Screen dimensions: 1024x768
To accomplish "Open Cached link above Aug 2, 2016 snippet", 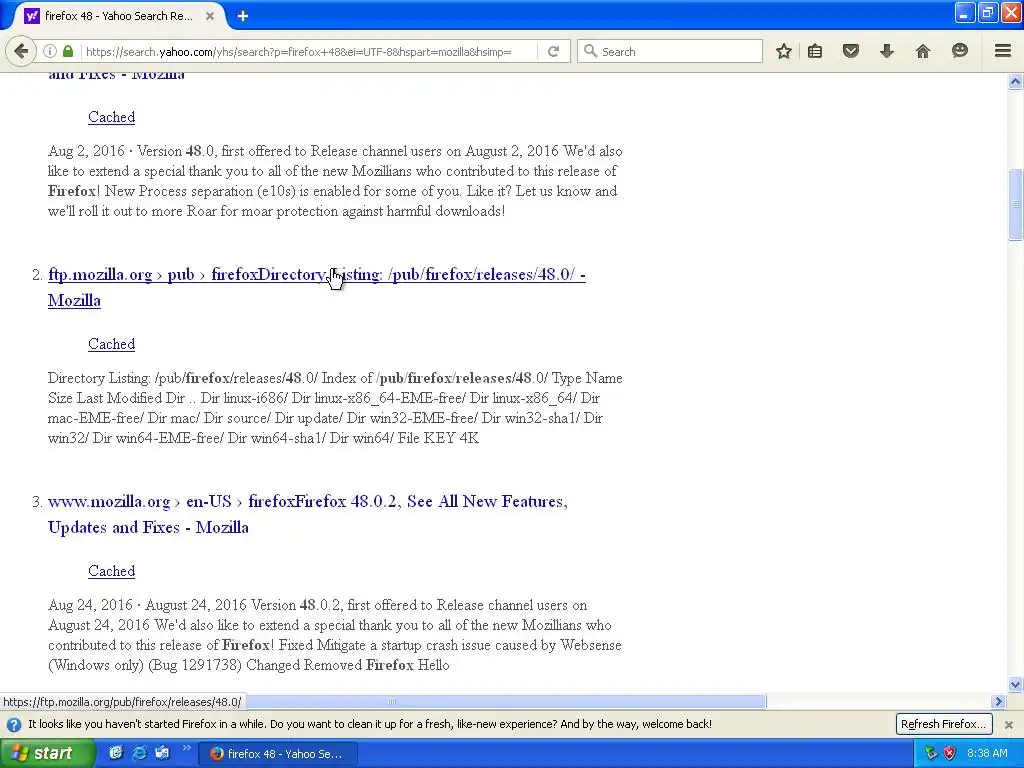I will click(x=112, y=117).
